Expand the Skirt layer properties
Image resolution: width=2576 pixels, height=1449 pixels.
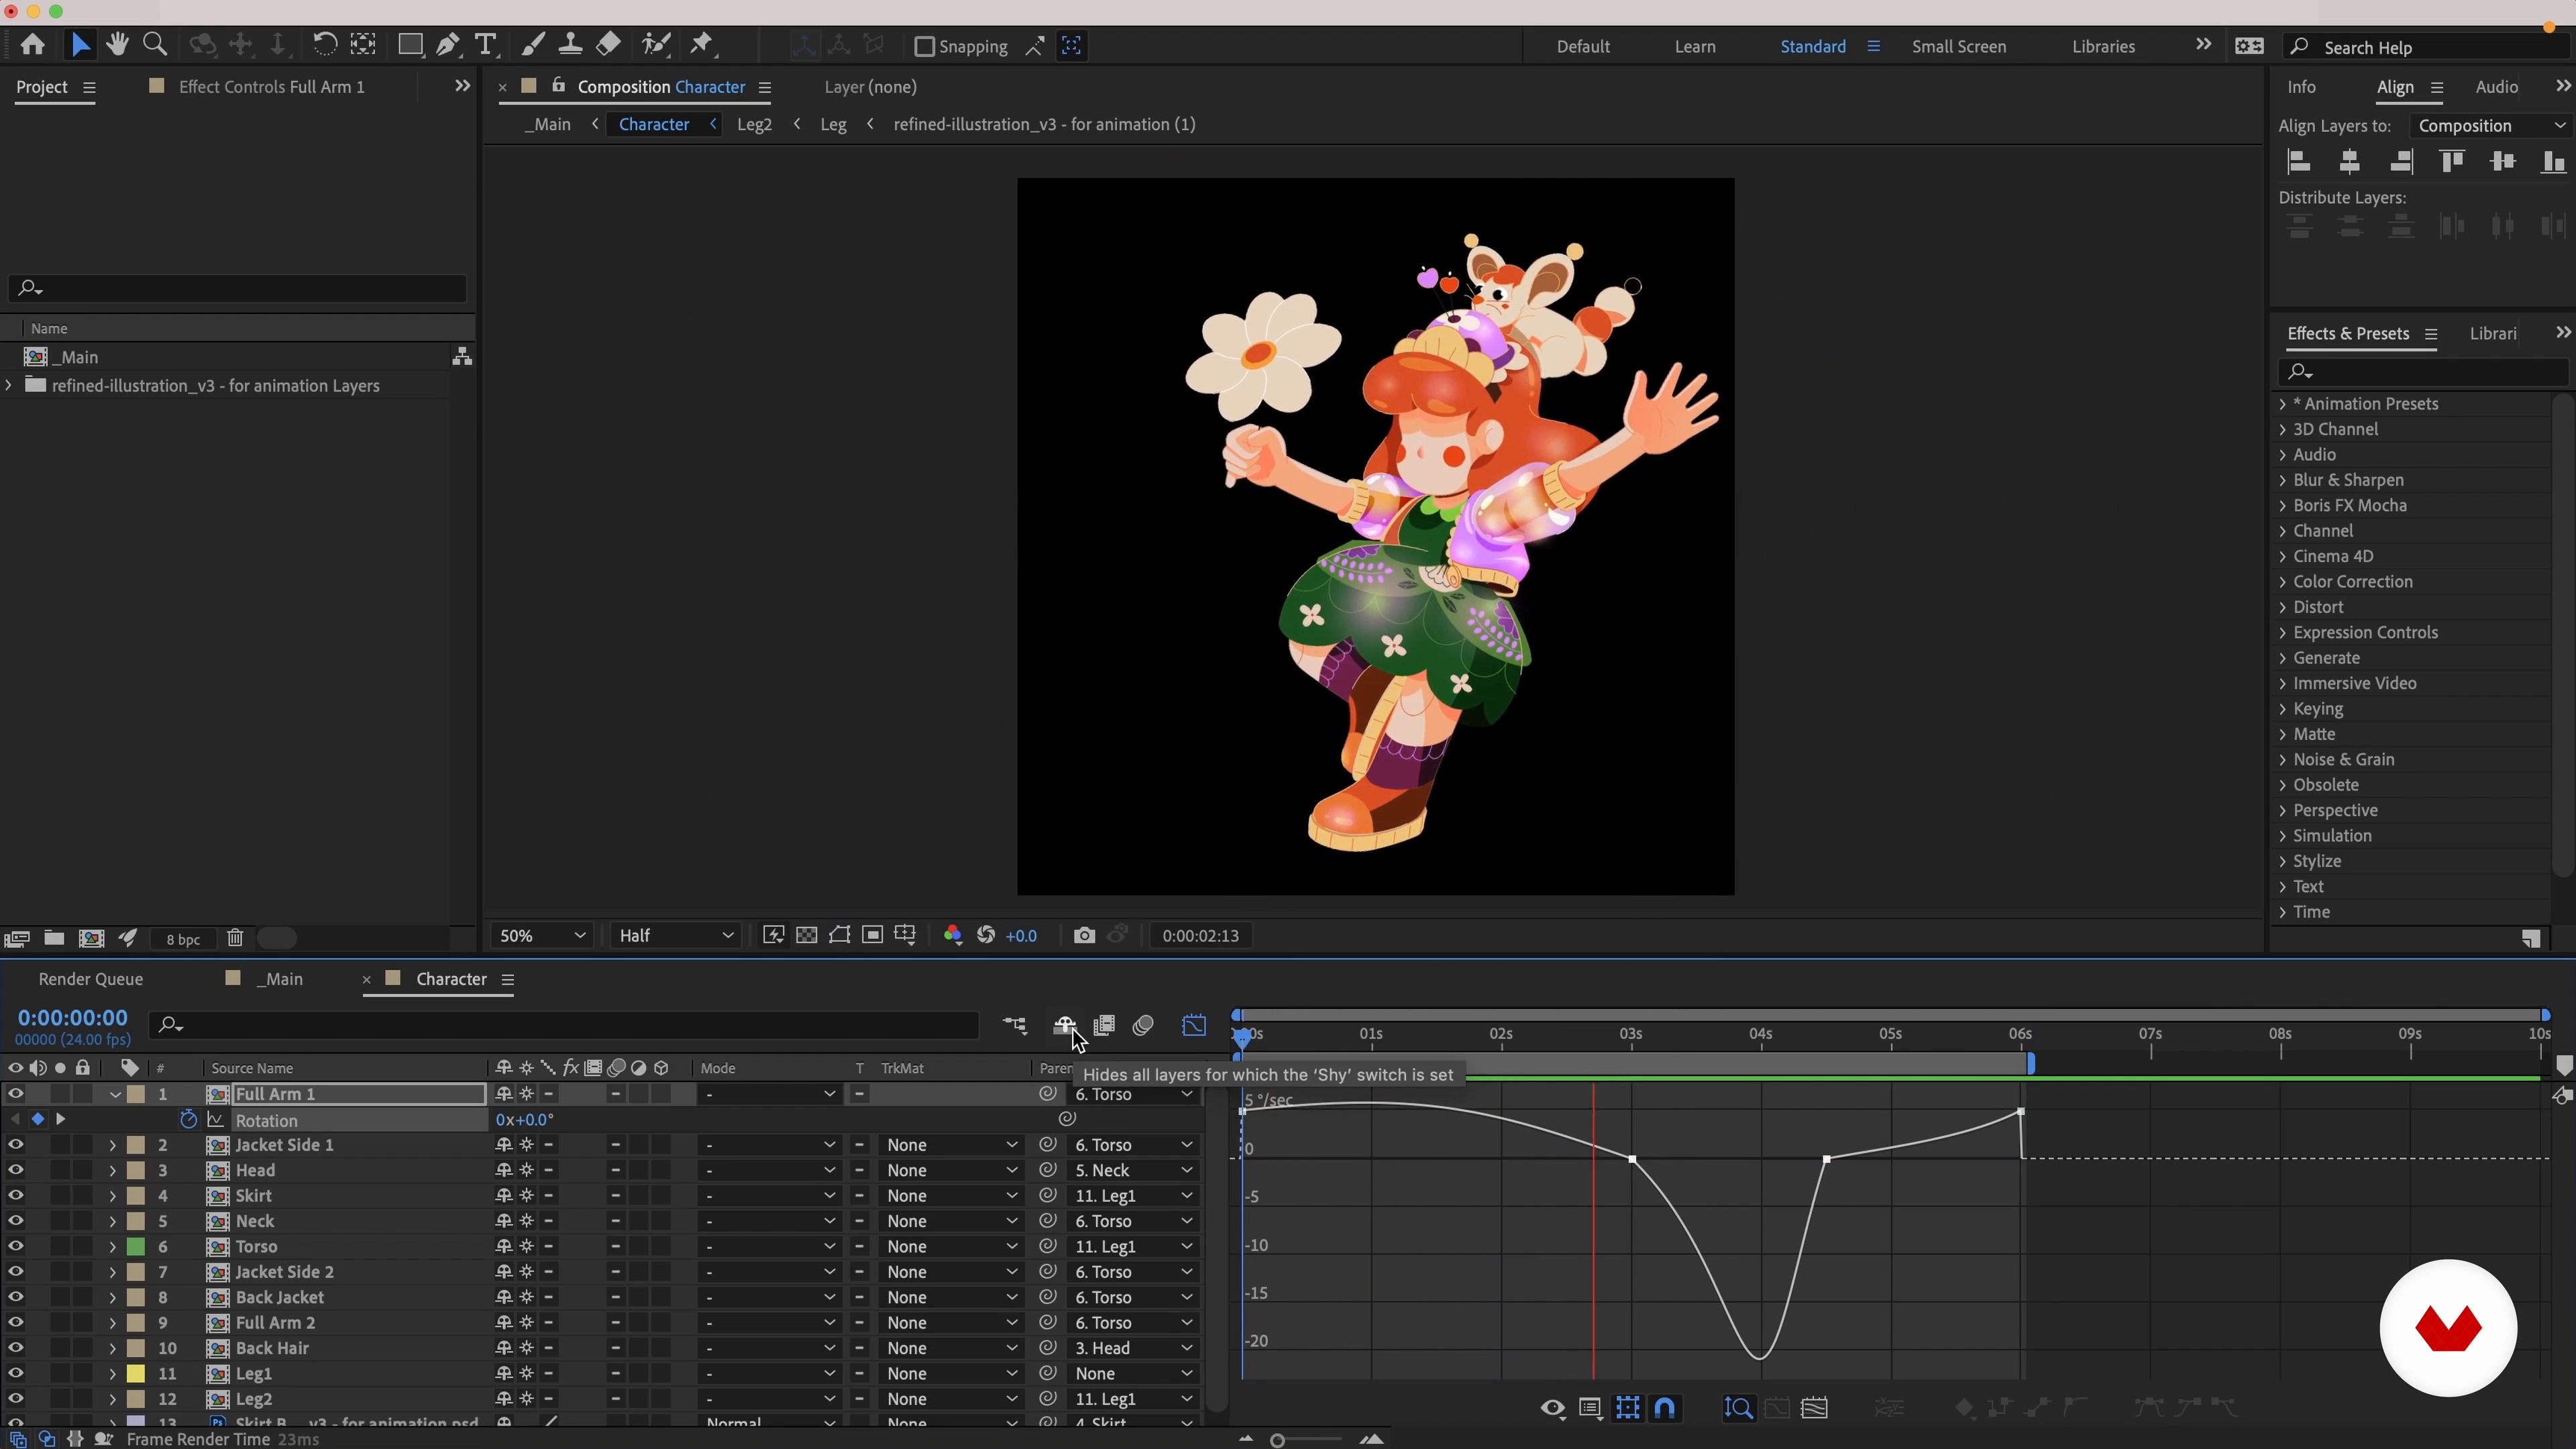pyautogui.click(x=112, y=1196)
